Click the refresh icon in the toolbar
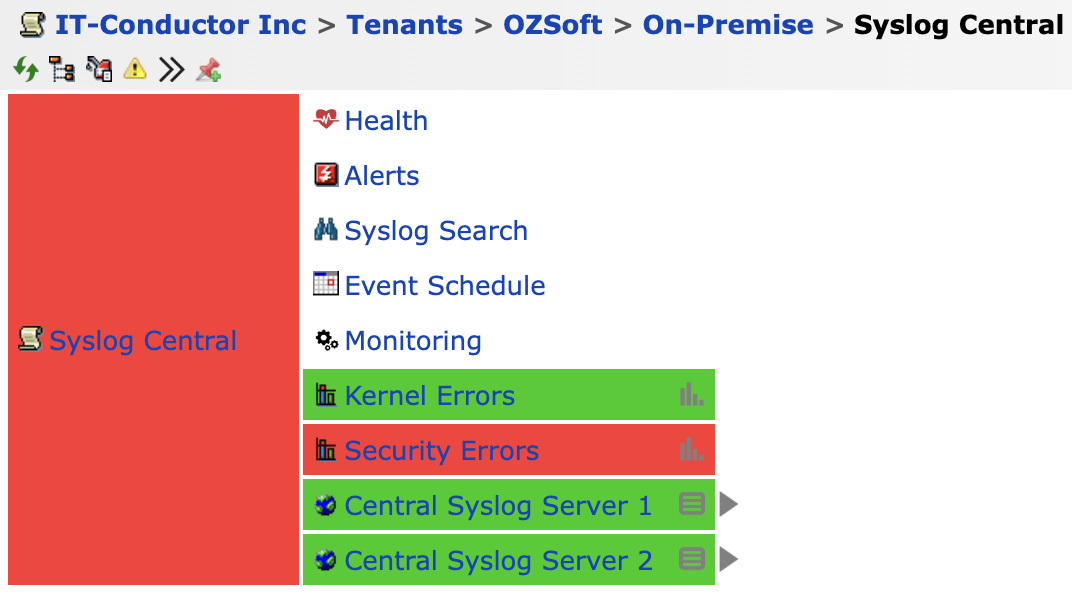This screenshot has height=596, width=1072. pyautogui.click(x=25, y=69)
